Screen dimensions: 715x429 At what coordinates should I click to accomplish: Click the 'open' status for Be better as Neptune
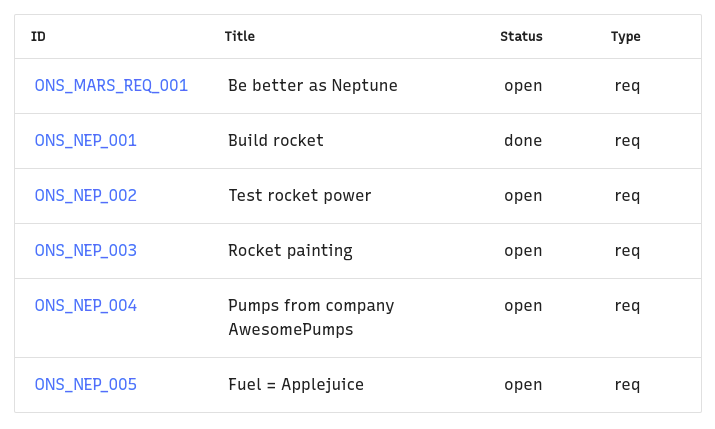(523, 86)
